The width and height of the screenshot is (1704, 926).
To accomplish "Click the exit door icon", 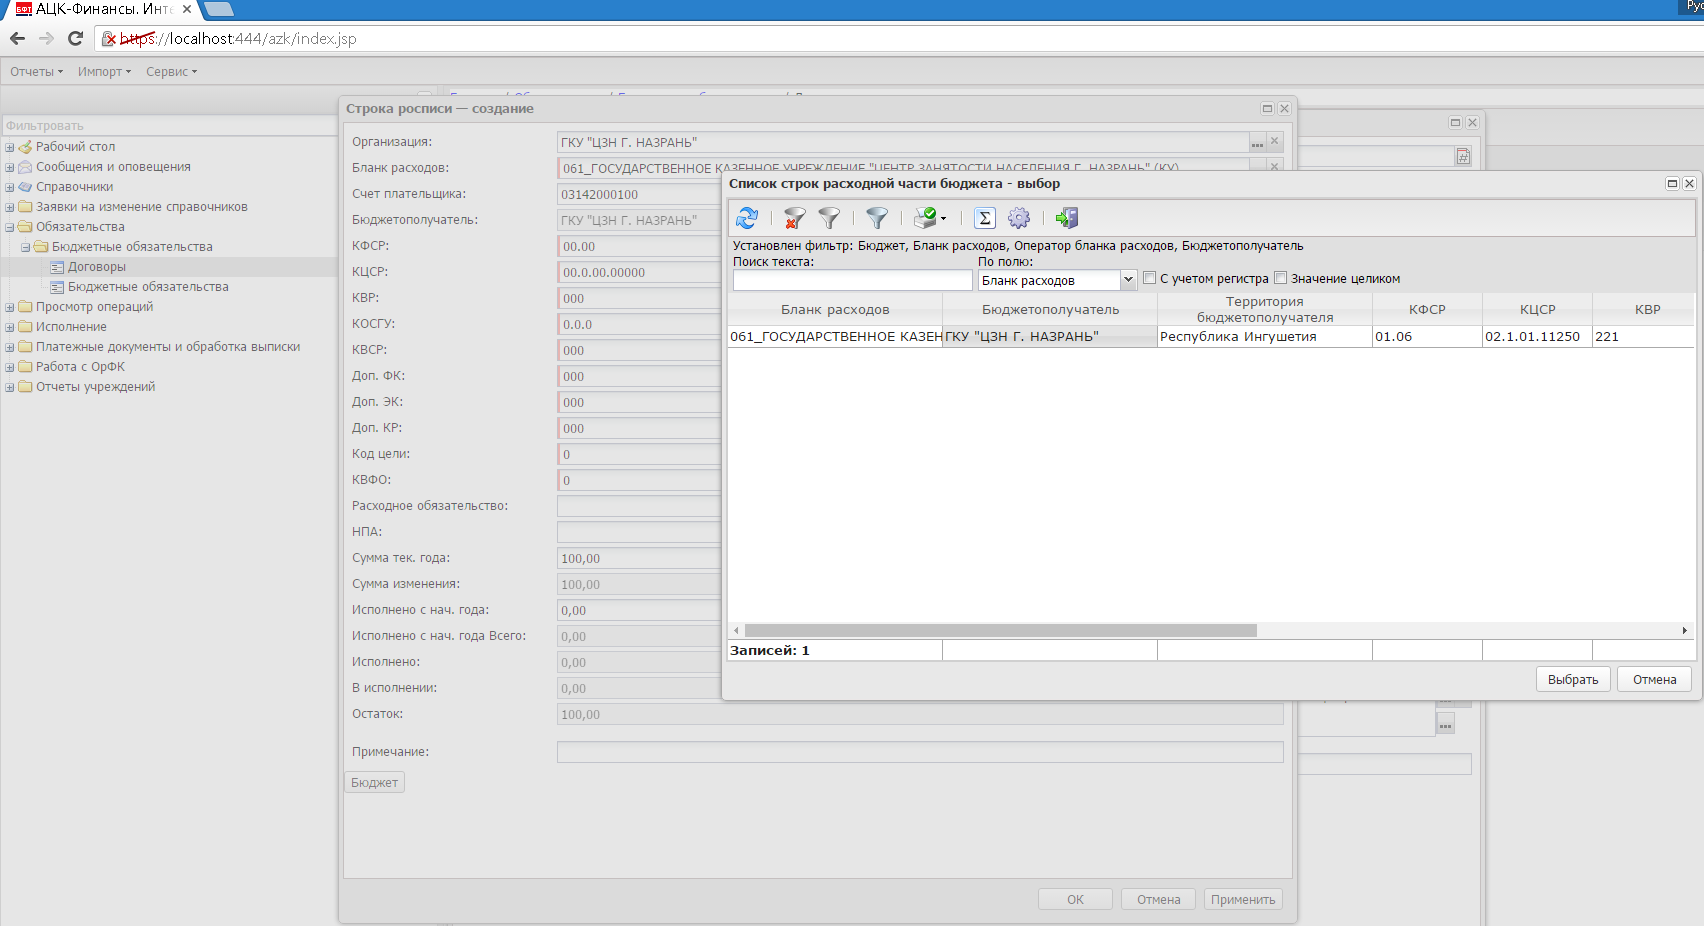I will point(1067,218).
